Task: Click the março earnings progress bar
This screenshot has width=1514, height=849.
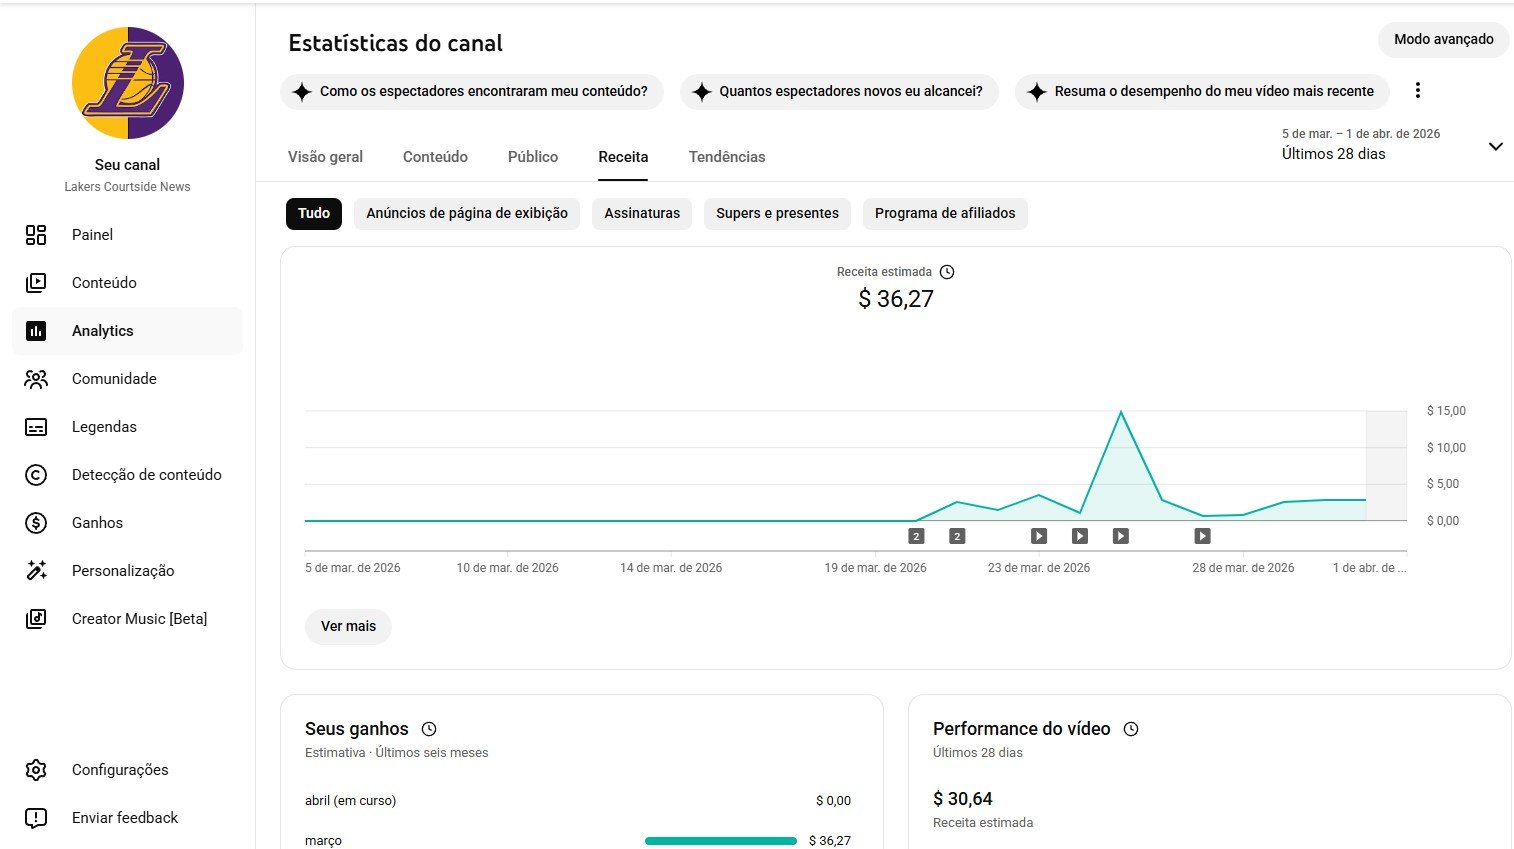Action: [x=720, y=841]
